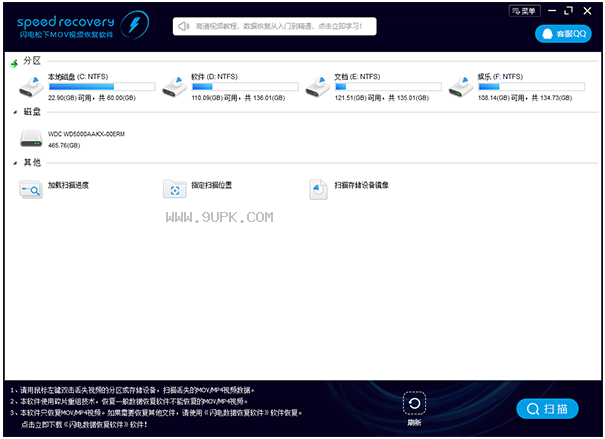Close the Speed Recovery window
This screenshot has height=439, width=605.
[x=587, y=11]
